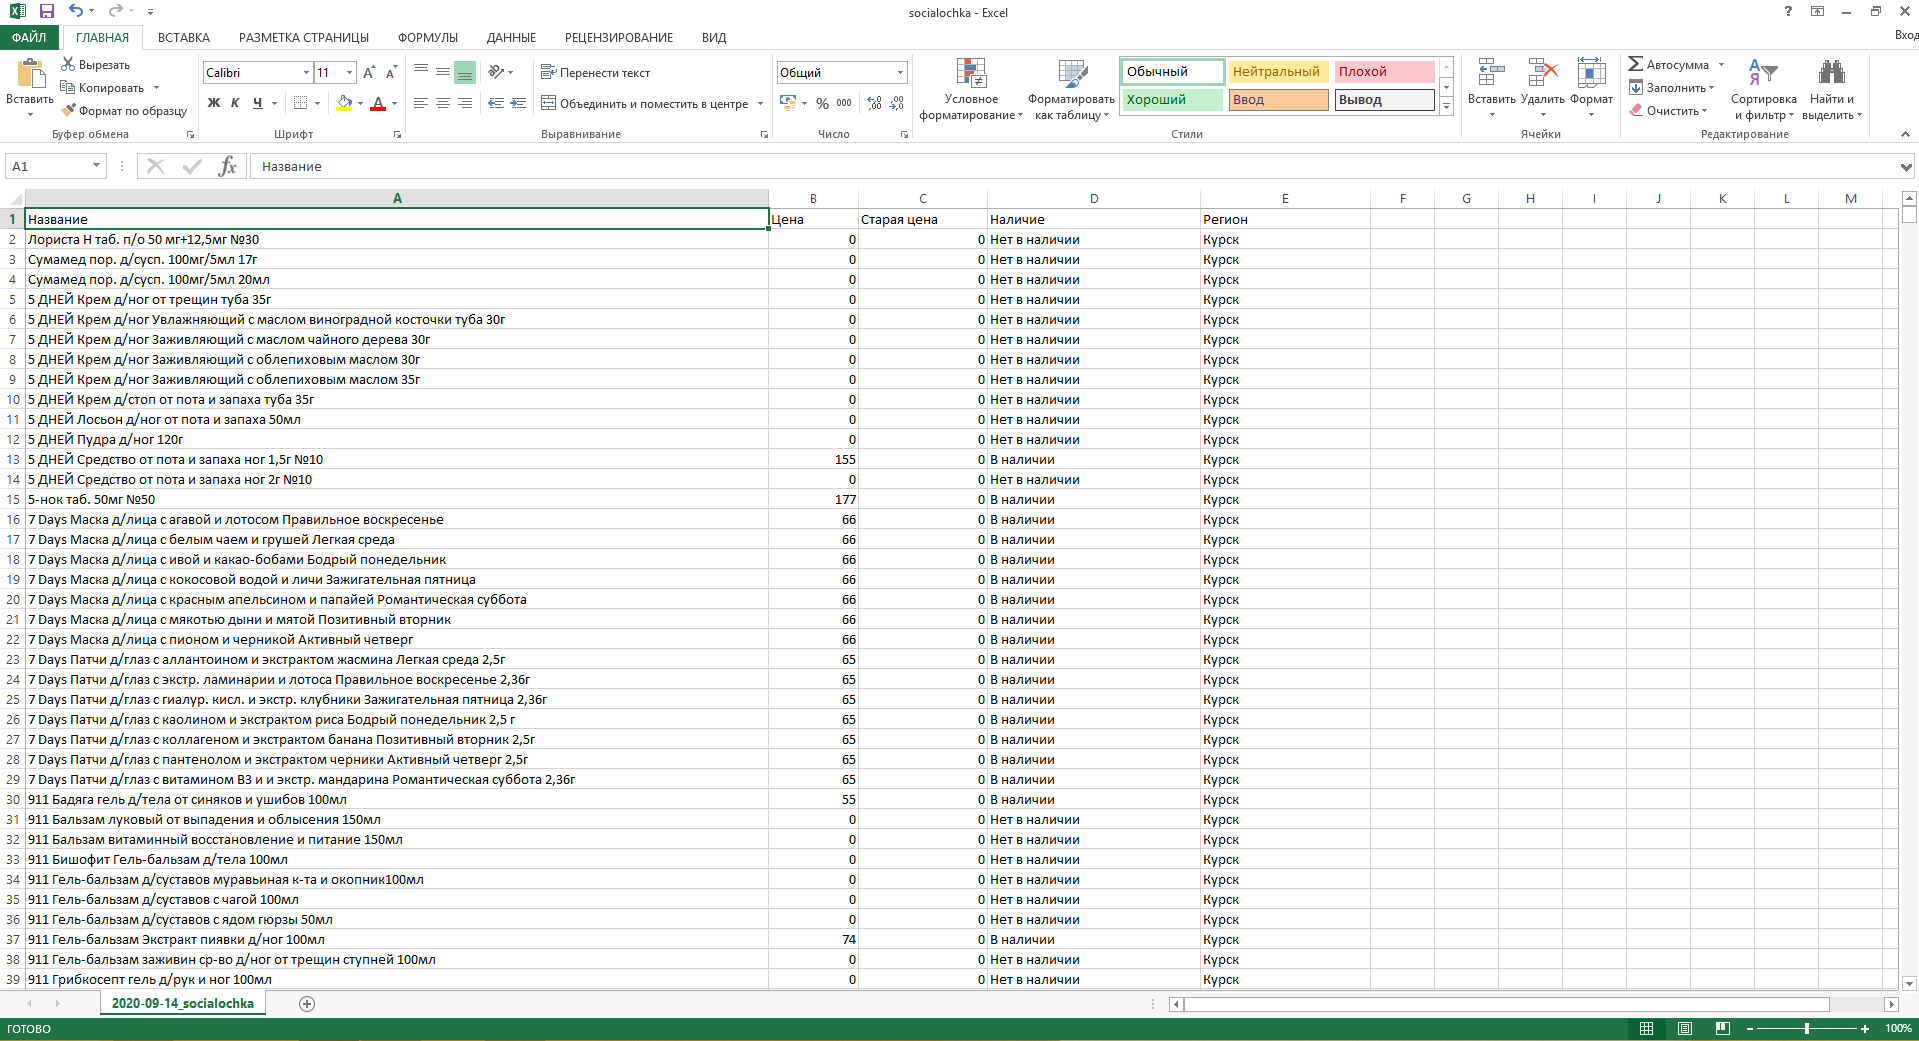Add new sheet plus button
The width and height of the screenshot is (1919, 1041).
coord(307,1003)
